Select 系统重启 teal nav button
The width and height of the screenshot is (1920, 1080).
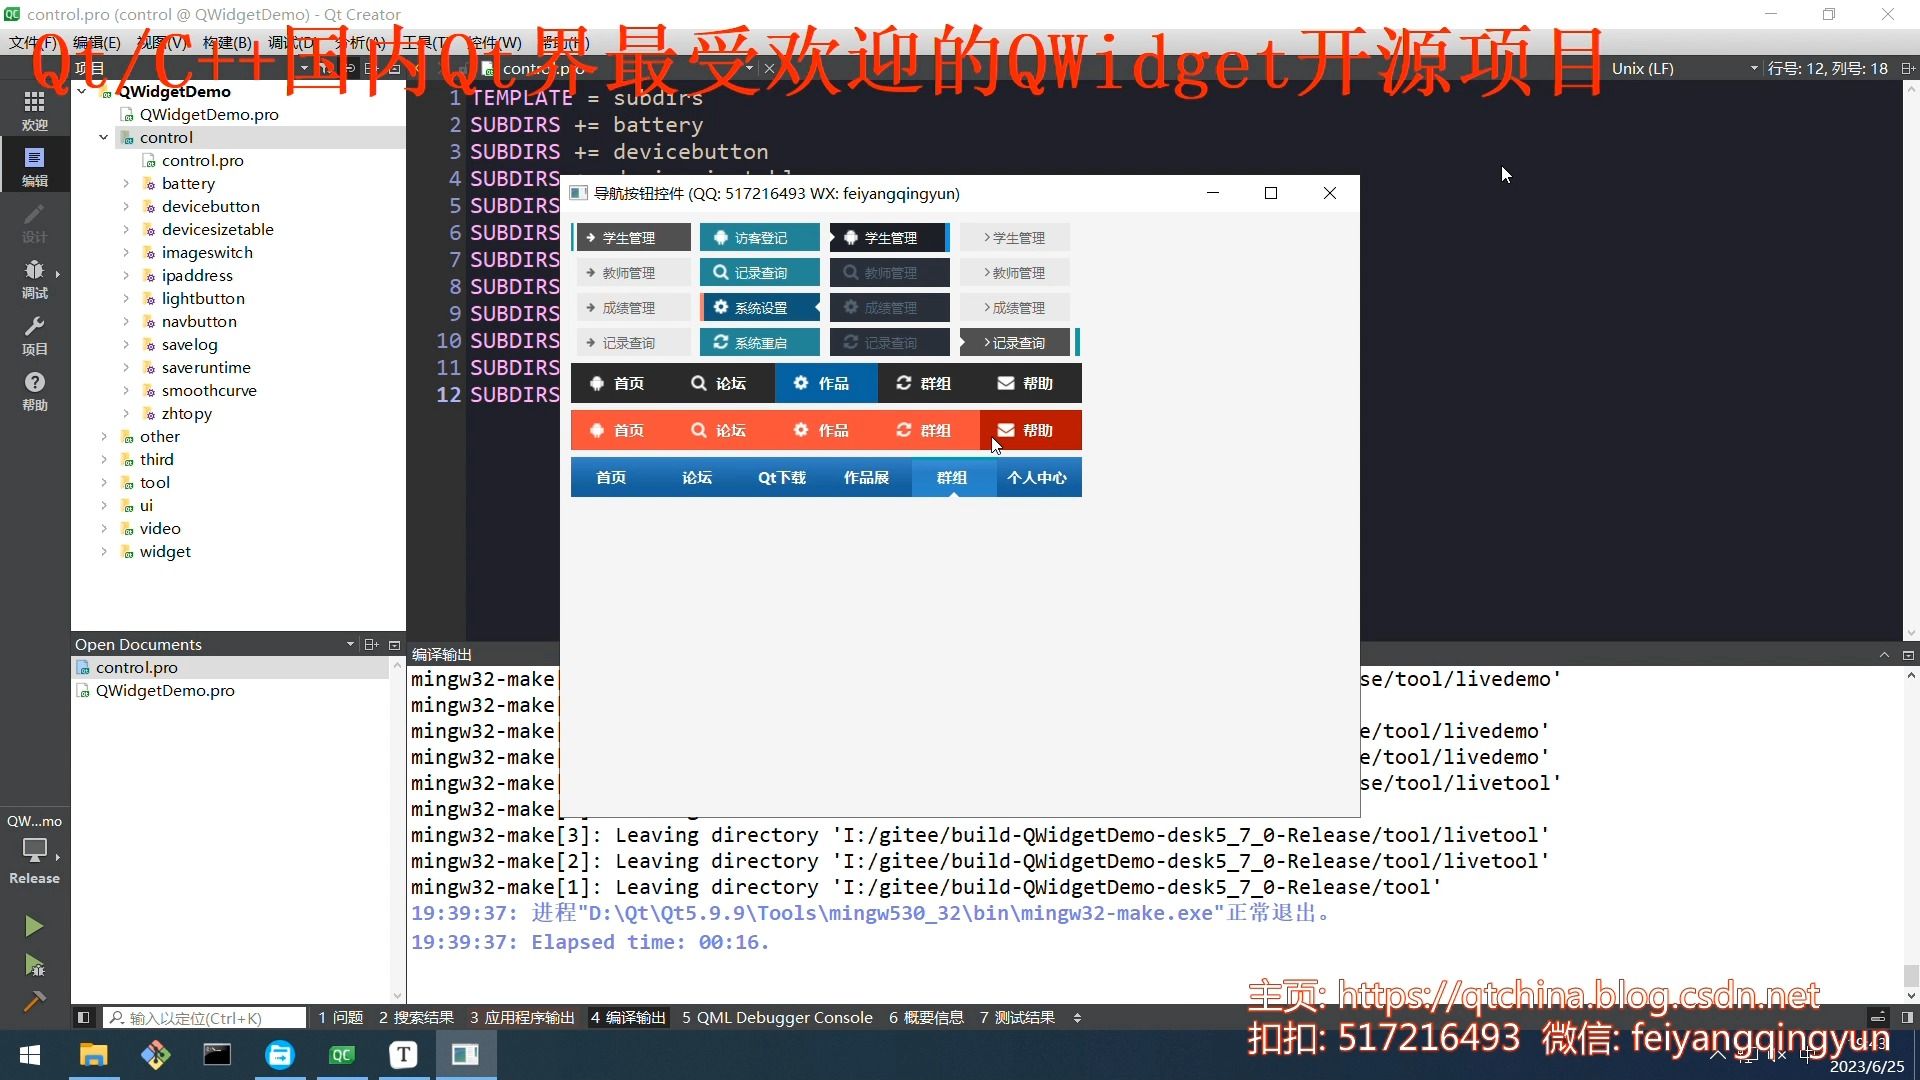(760, 342)
